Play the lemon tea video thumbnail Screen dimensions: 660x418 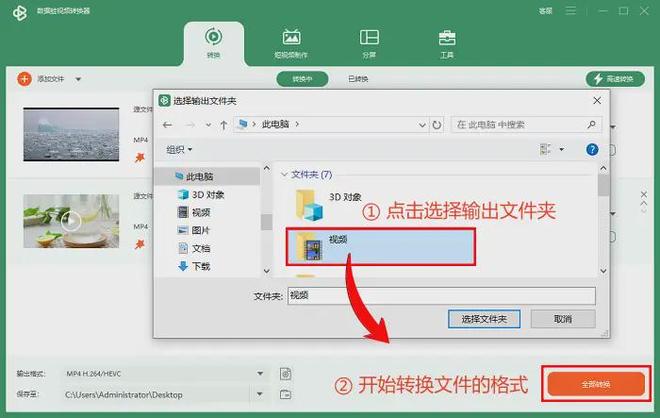(x=71, y=221)
